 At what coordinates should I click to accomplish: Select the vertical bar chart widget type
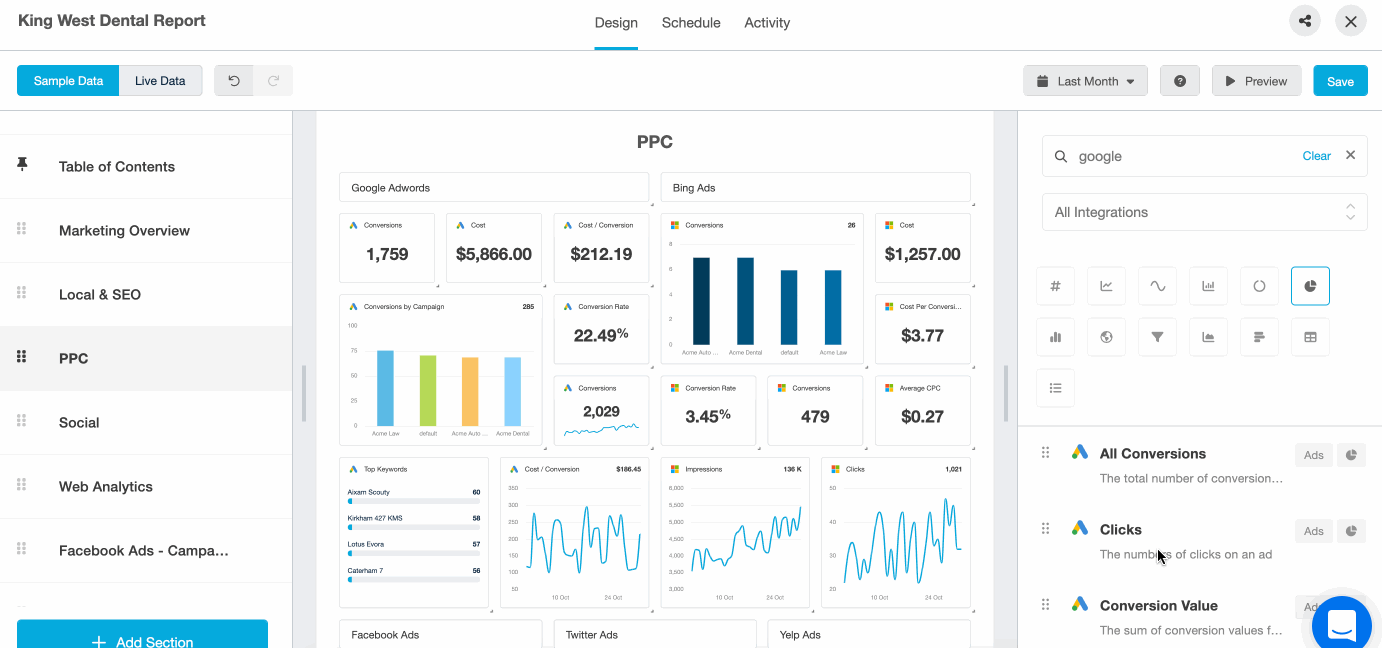1056,337
